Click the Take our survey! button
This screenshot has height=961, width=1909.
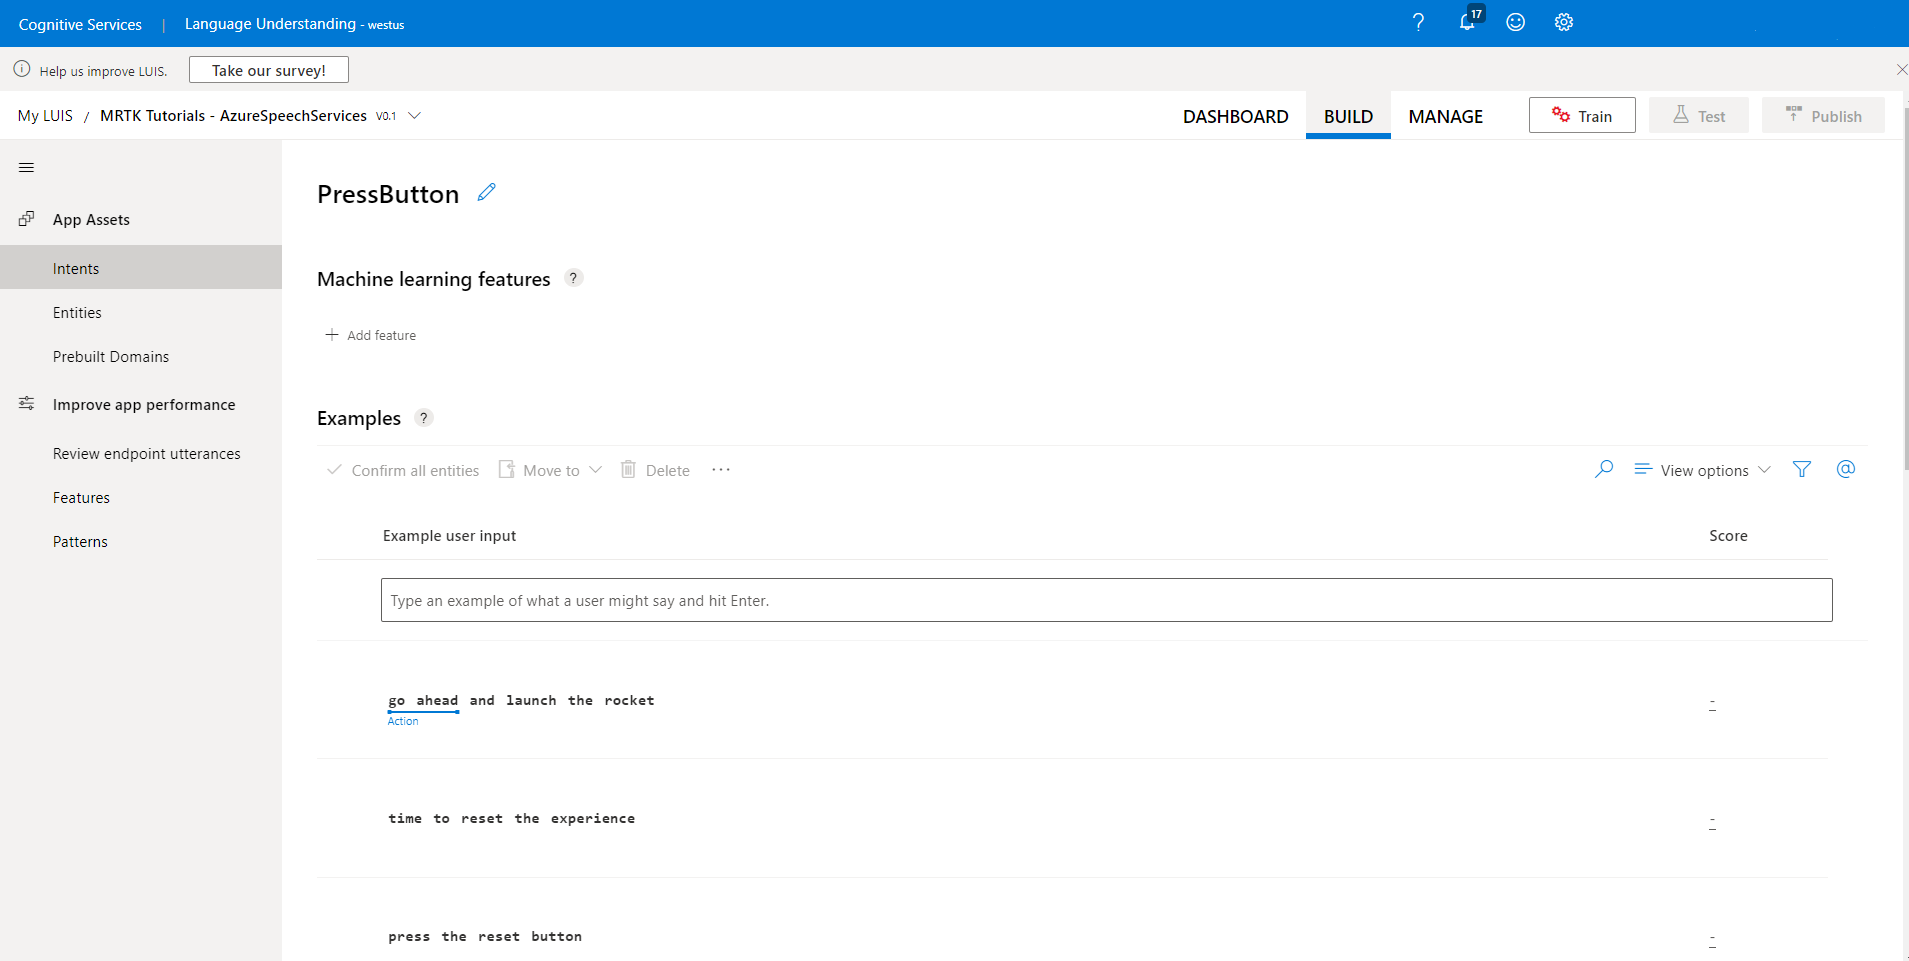[x=269, y=70]
